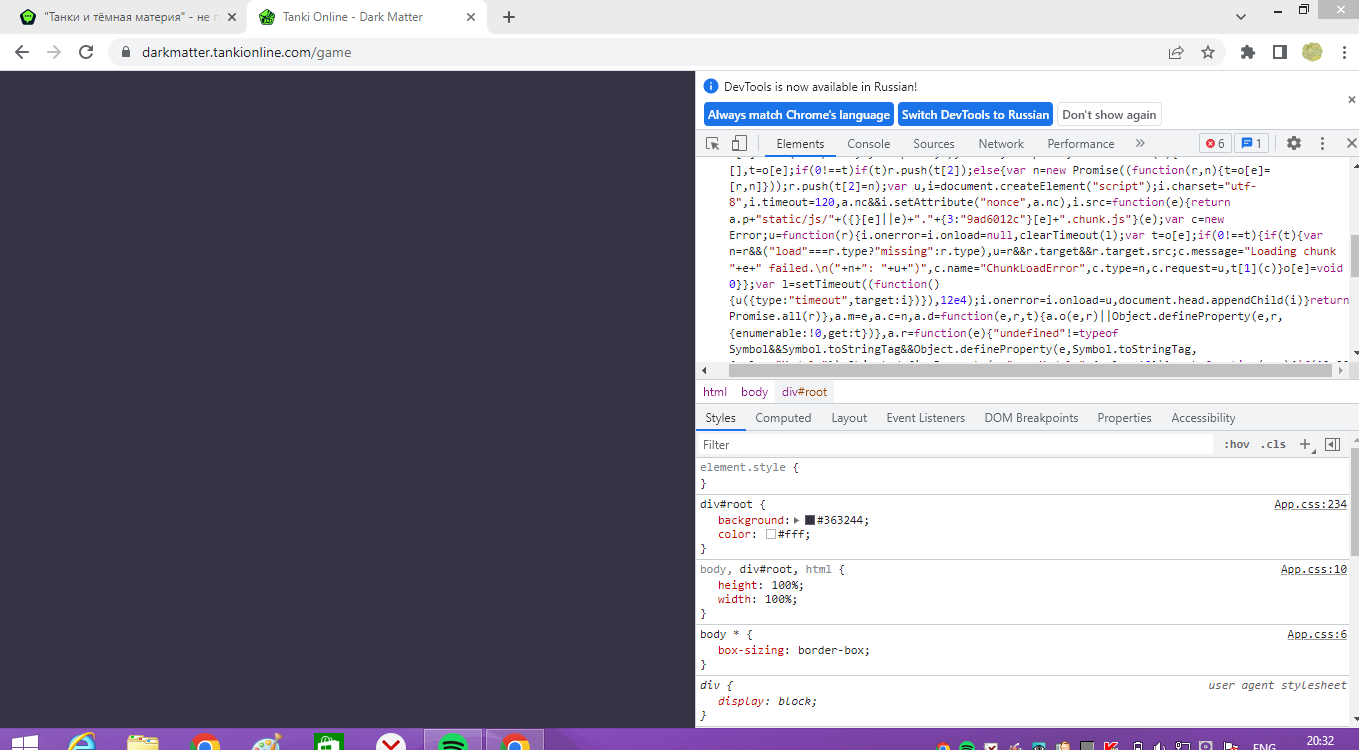Open DevTools customize three-dot menu
The height and width of the screenshot is (750, 1359).
(1322, 143)
